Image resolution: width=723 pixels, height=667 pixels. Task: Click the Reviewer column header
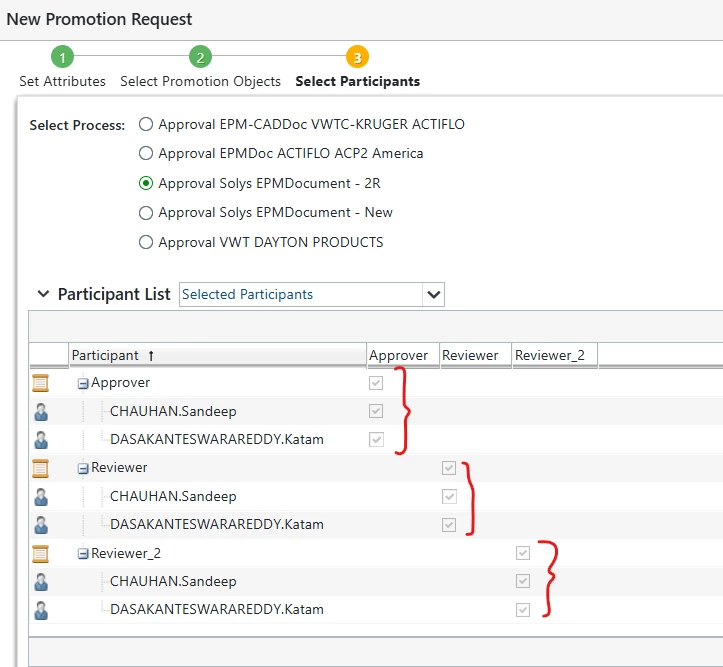(475, 355)
